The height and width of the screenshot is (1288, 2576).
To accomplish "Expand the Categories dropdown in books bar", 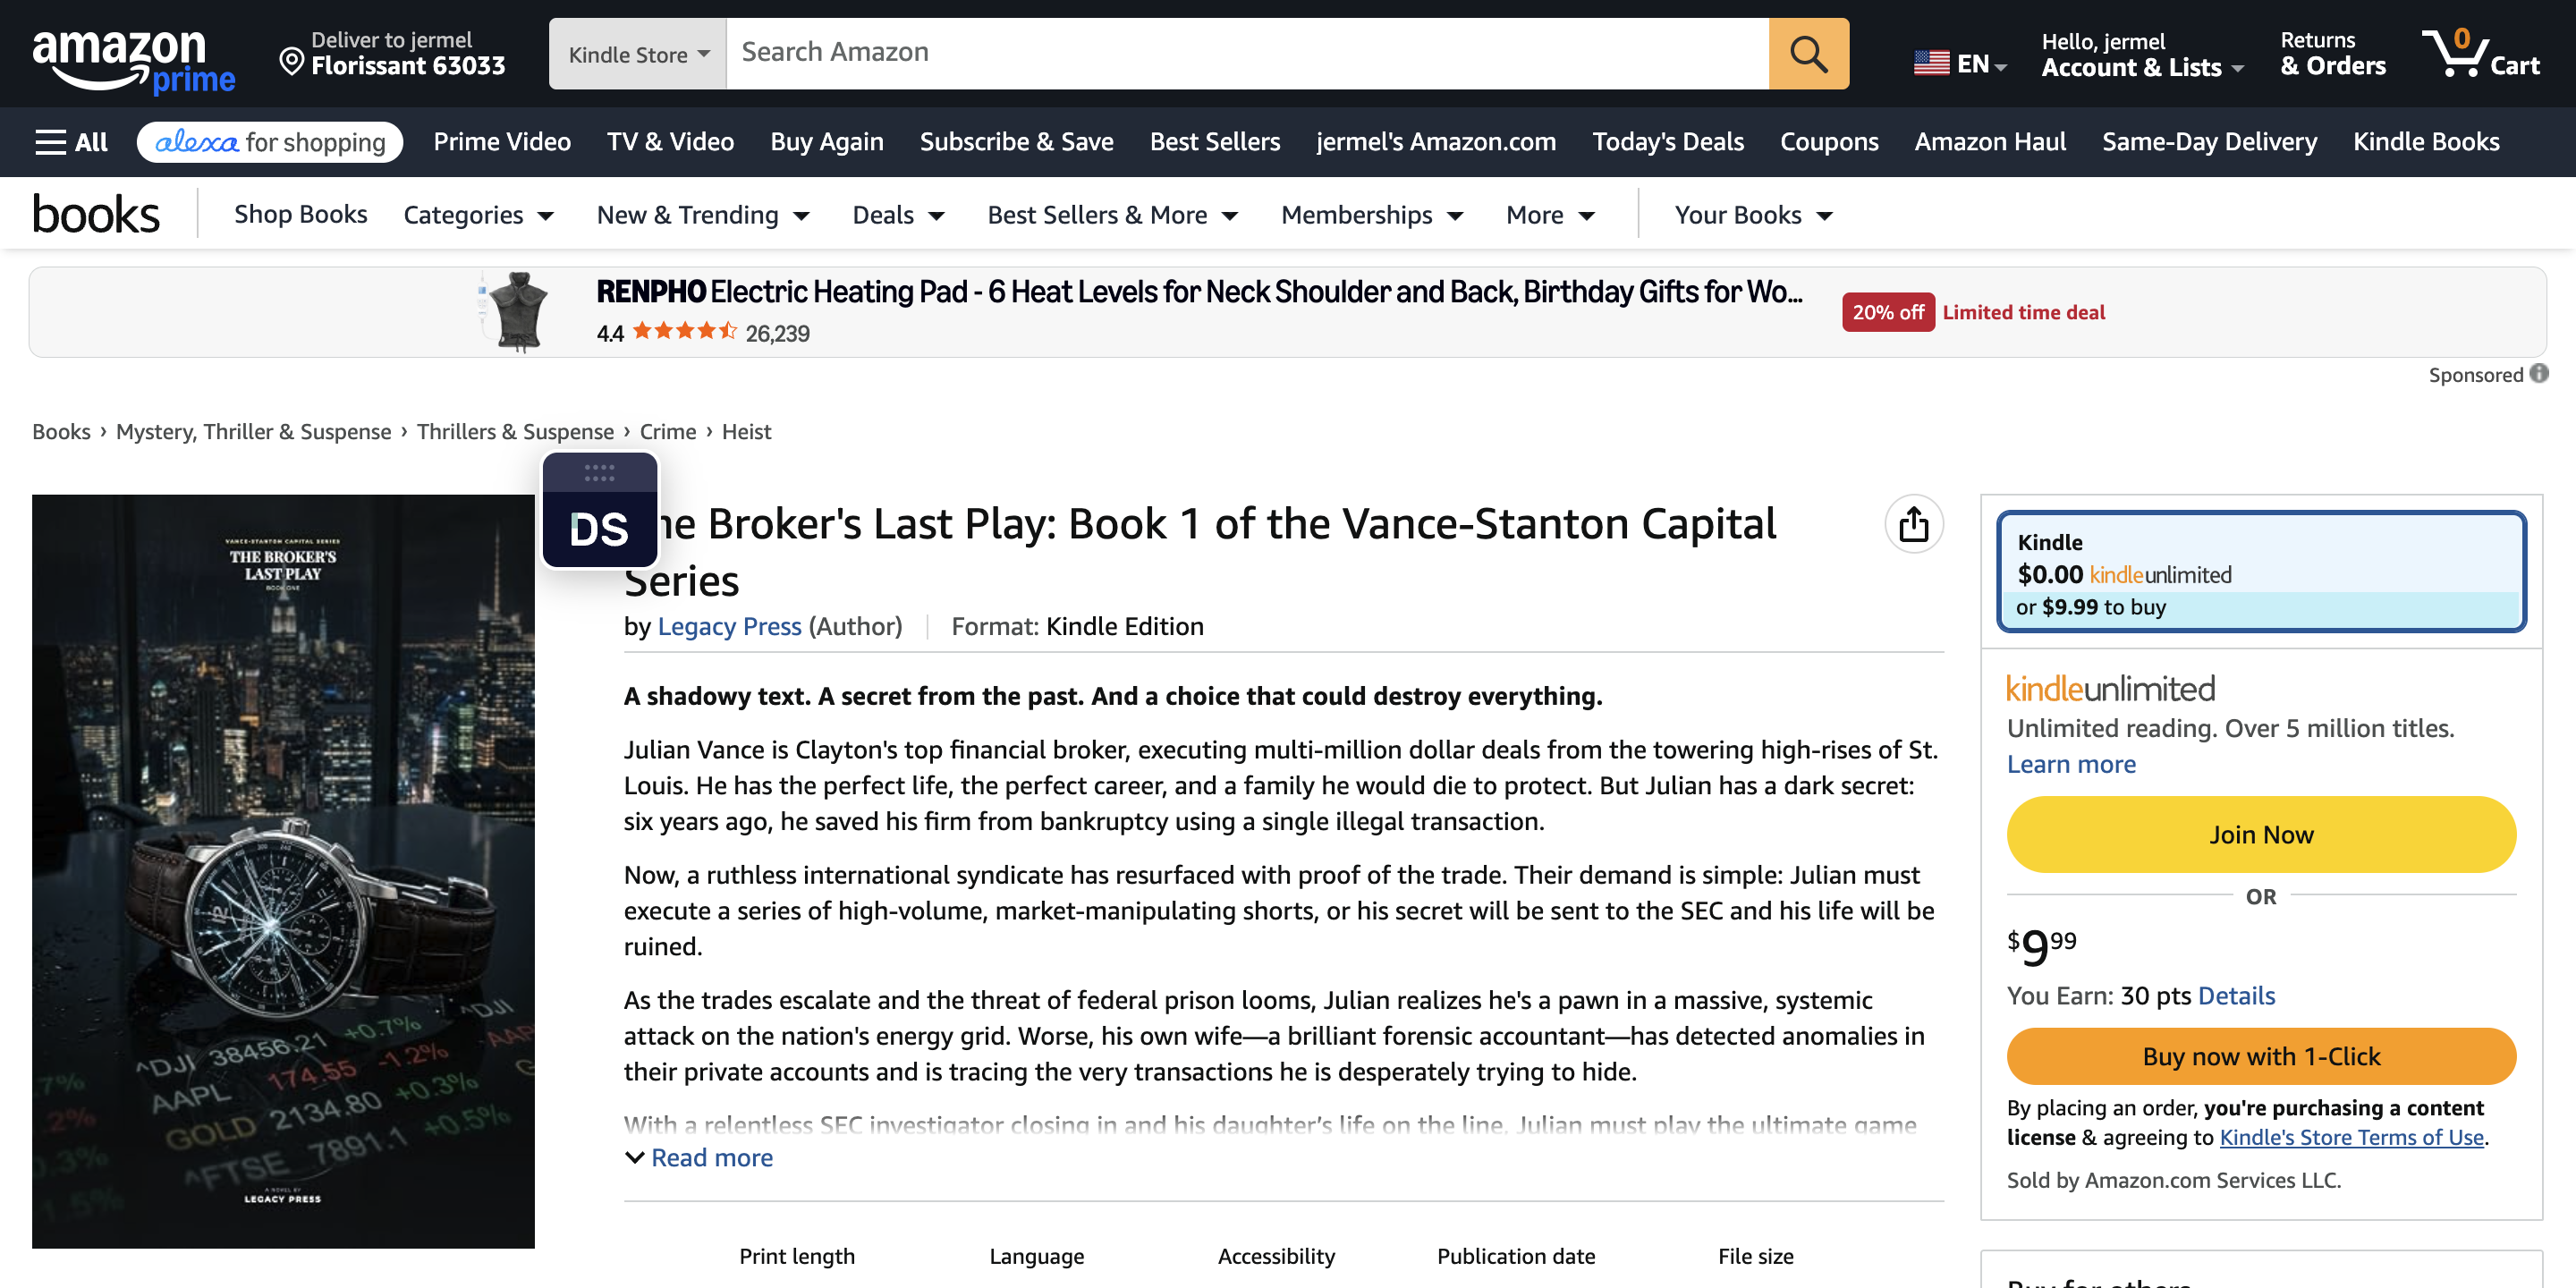I will coord(478,215).
